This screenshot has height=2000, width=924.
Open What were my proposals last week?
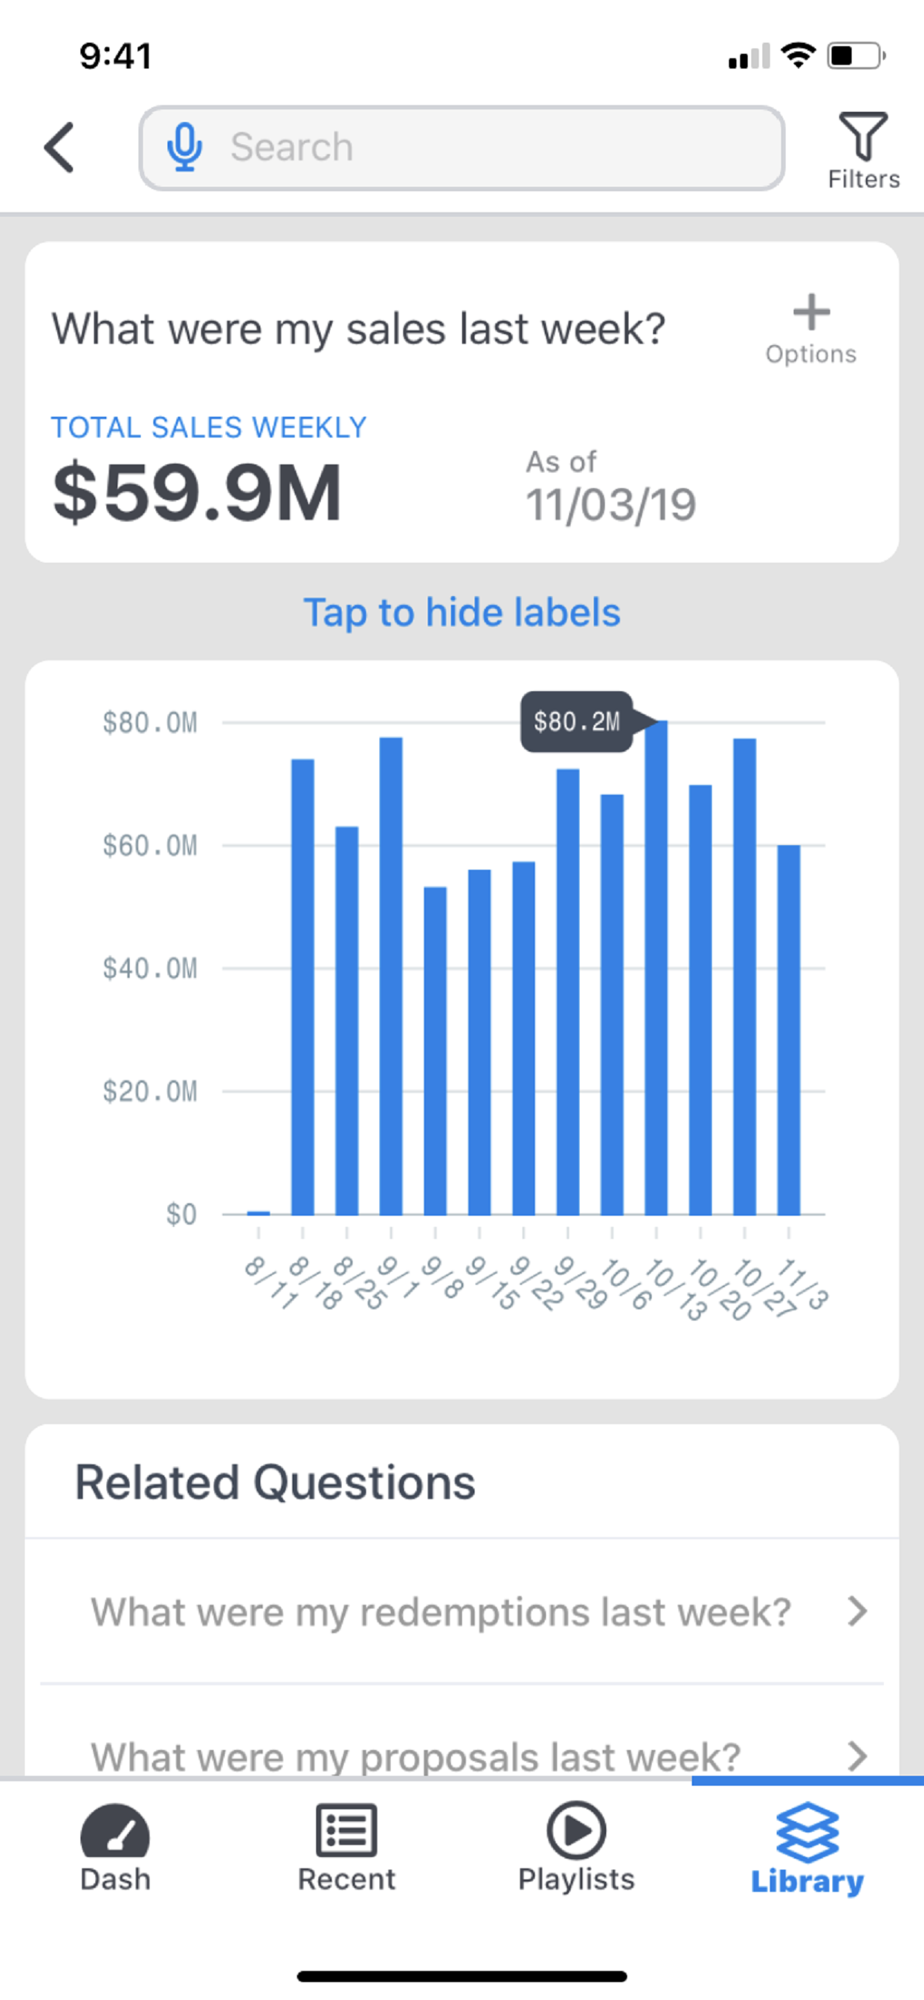click(416, 1756)
